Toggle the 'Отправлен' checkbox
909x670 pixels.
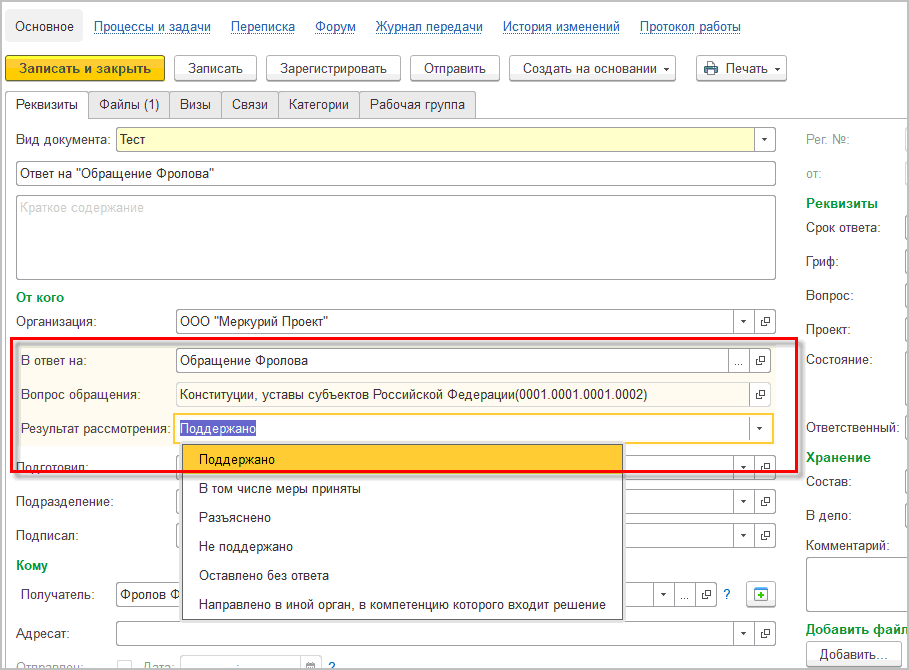click(x=125, y=665)
